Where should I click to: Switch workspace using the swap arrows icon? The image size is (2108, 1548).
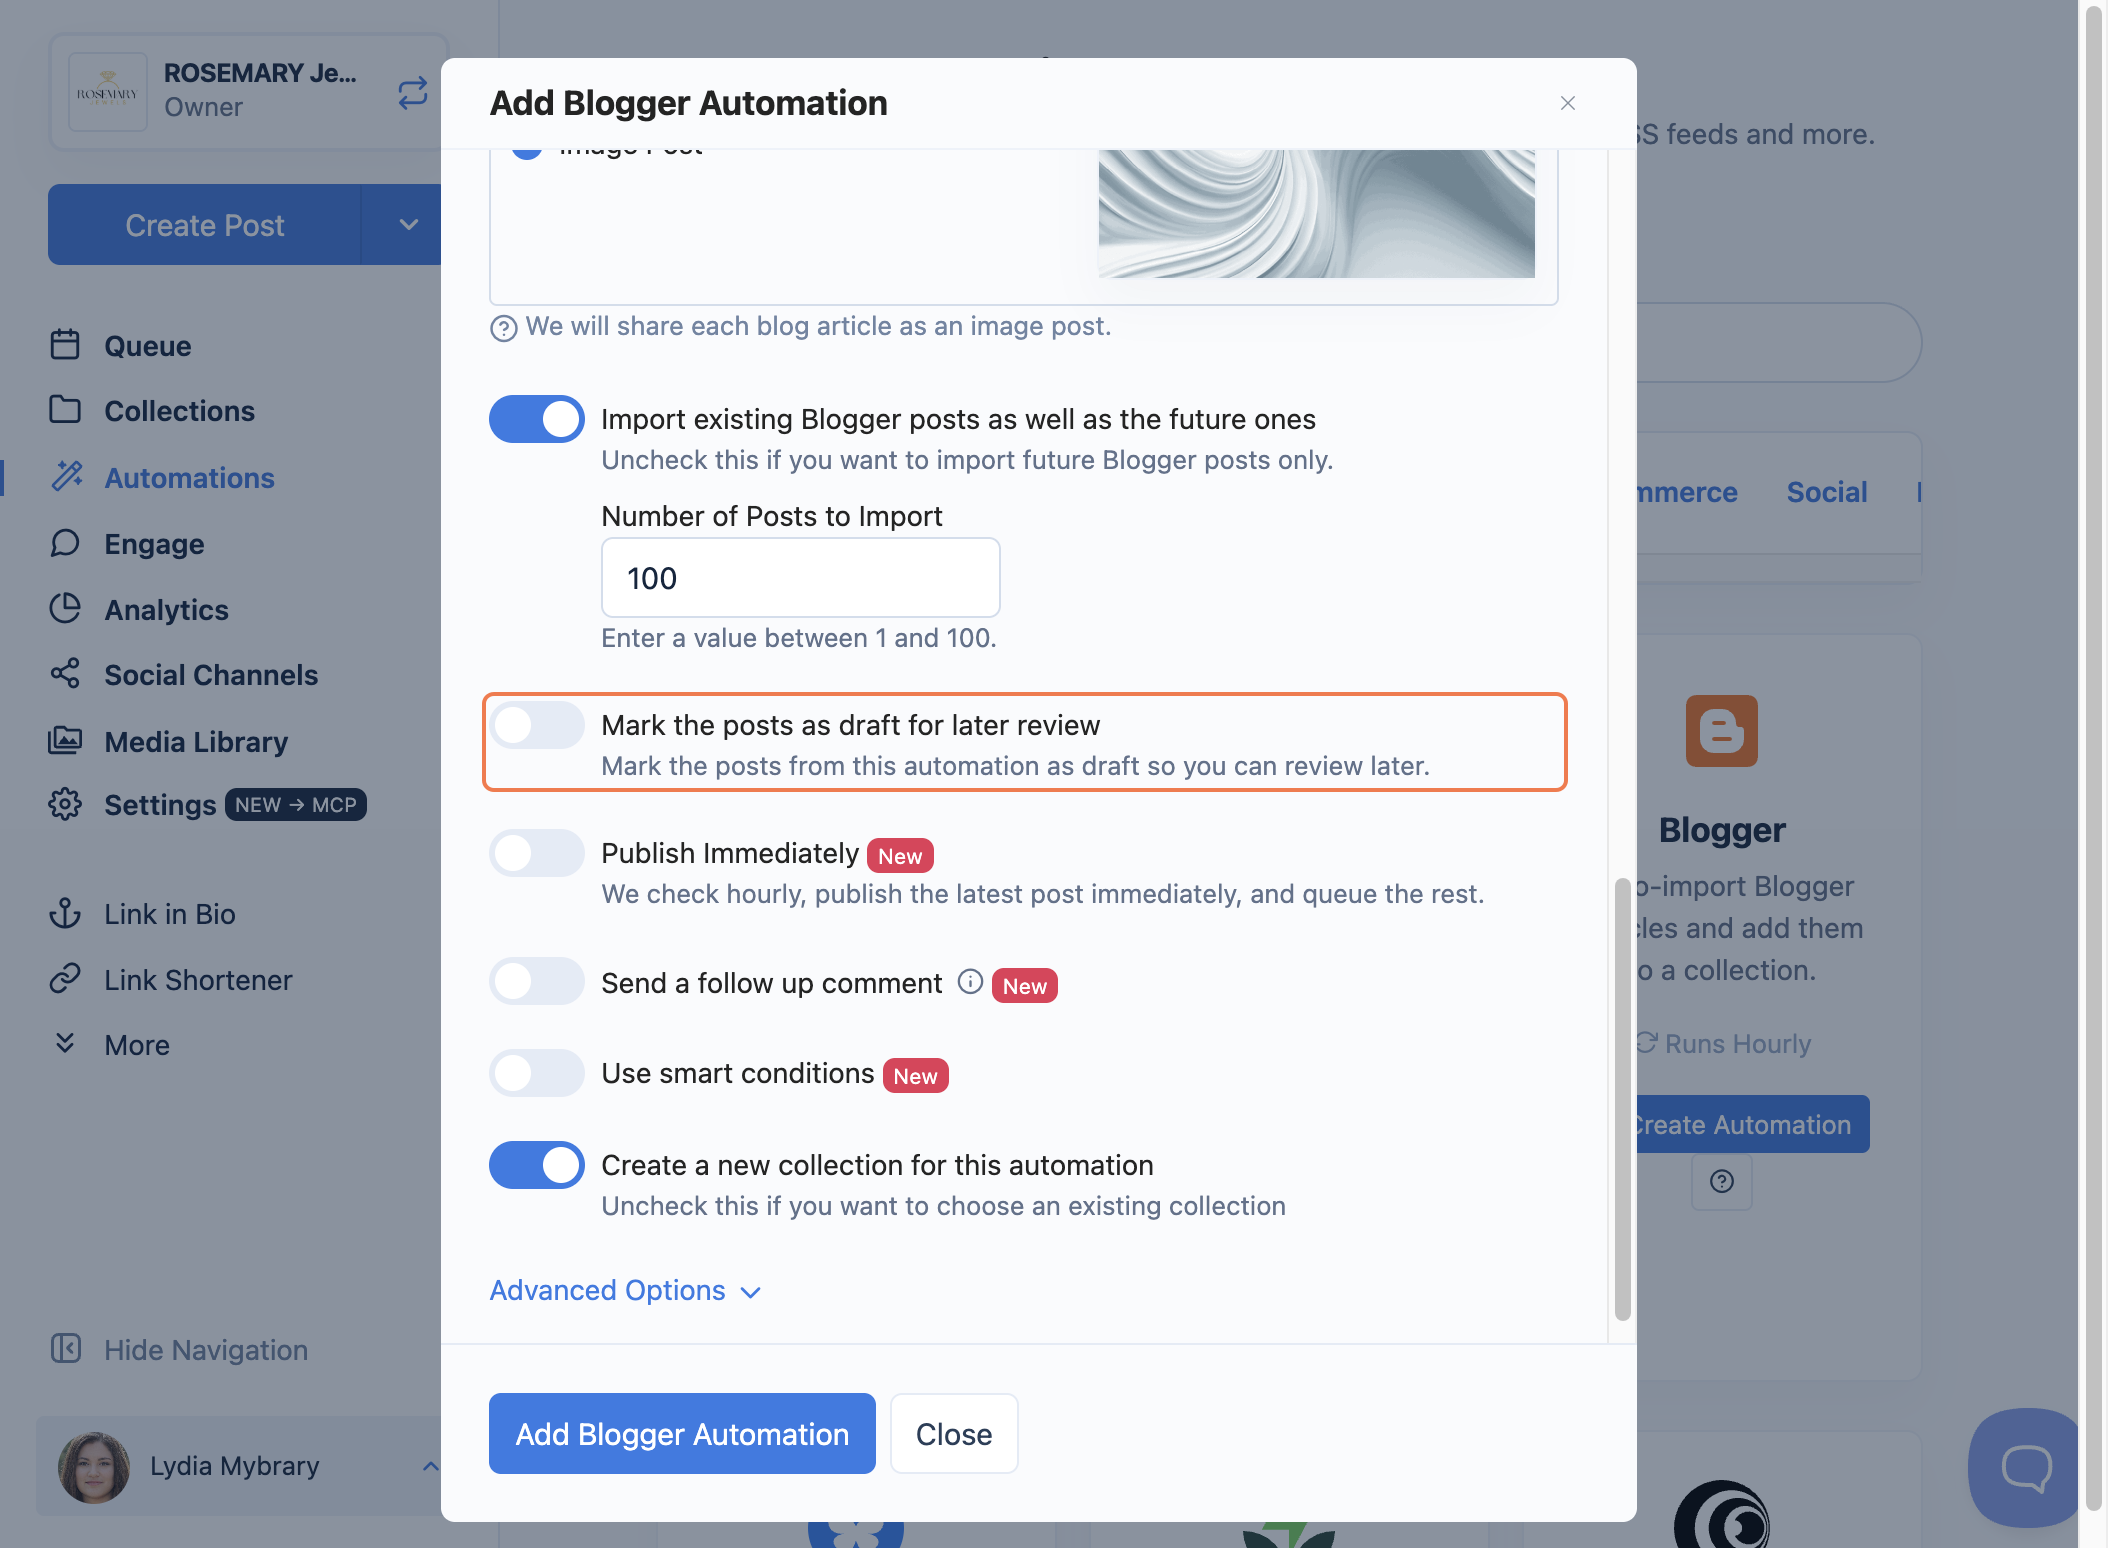[412, 93]
